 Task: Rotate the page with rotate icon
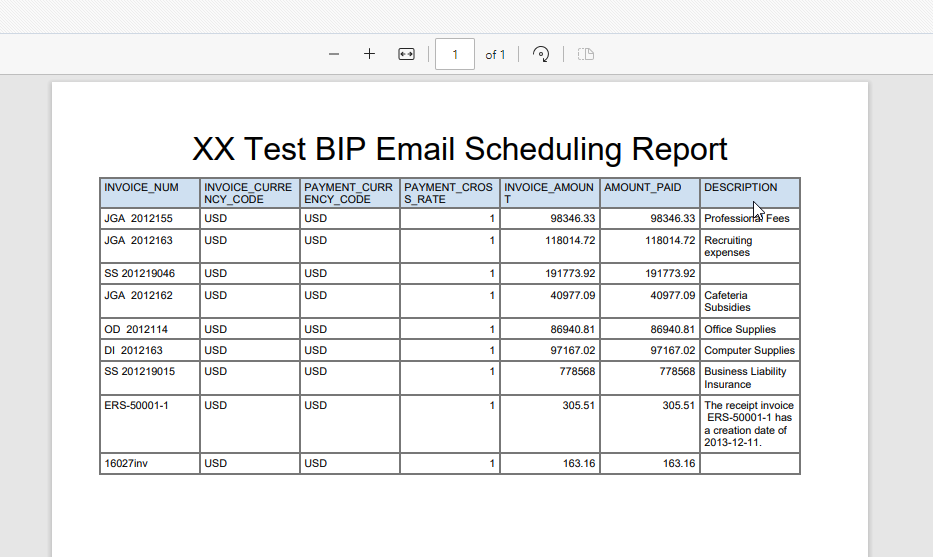(x=541, y=54)
